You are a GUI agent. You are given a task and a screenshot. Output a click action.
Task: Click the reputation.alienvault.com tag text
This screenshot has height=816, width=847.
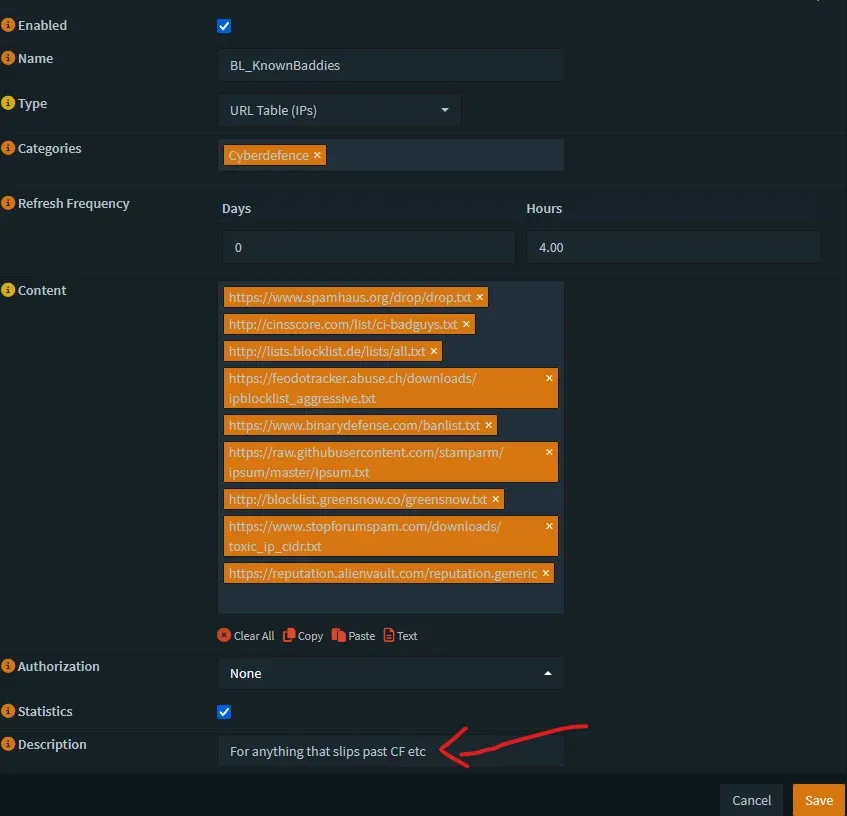(x=383, y=573)
